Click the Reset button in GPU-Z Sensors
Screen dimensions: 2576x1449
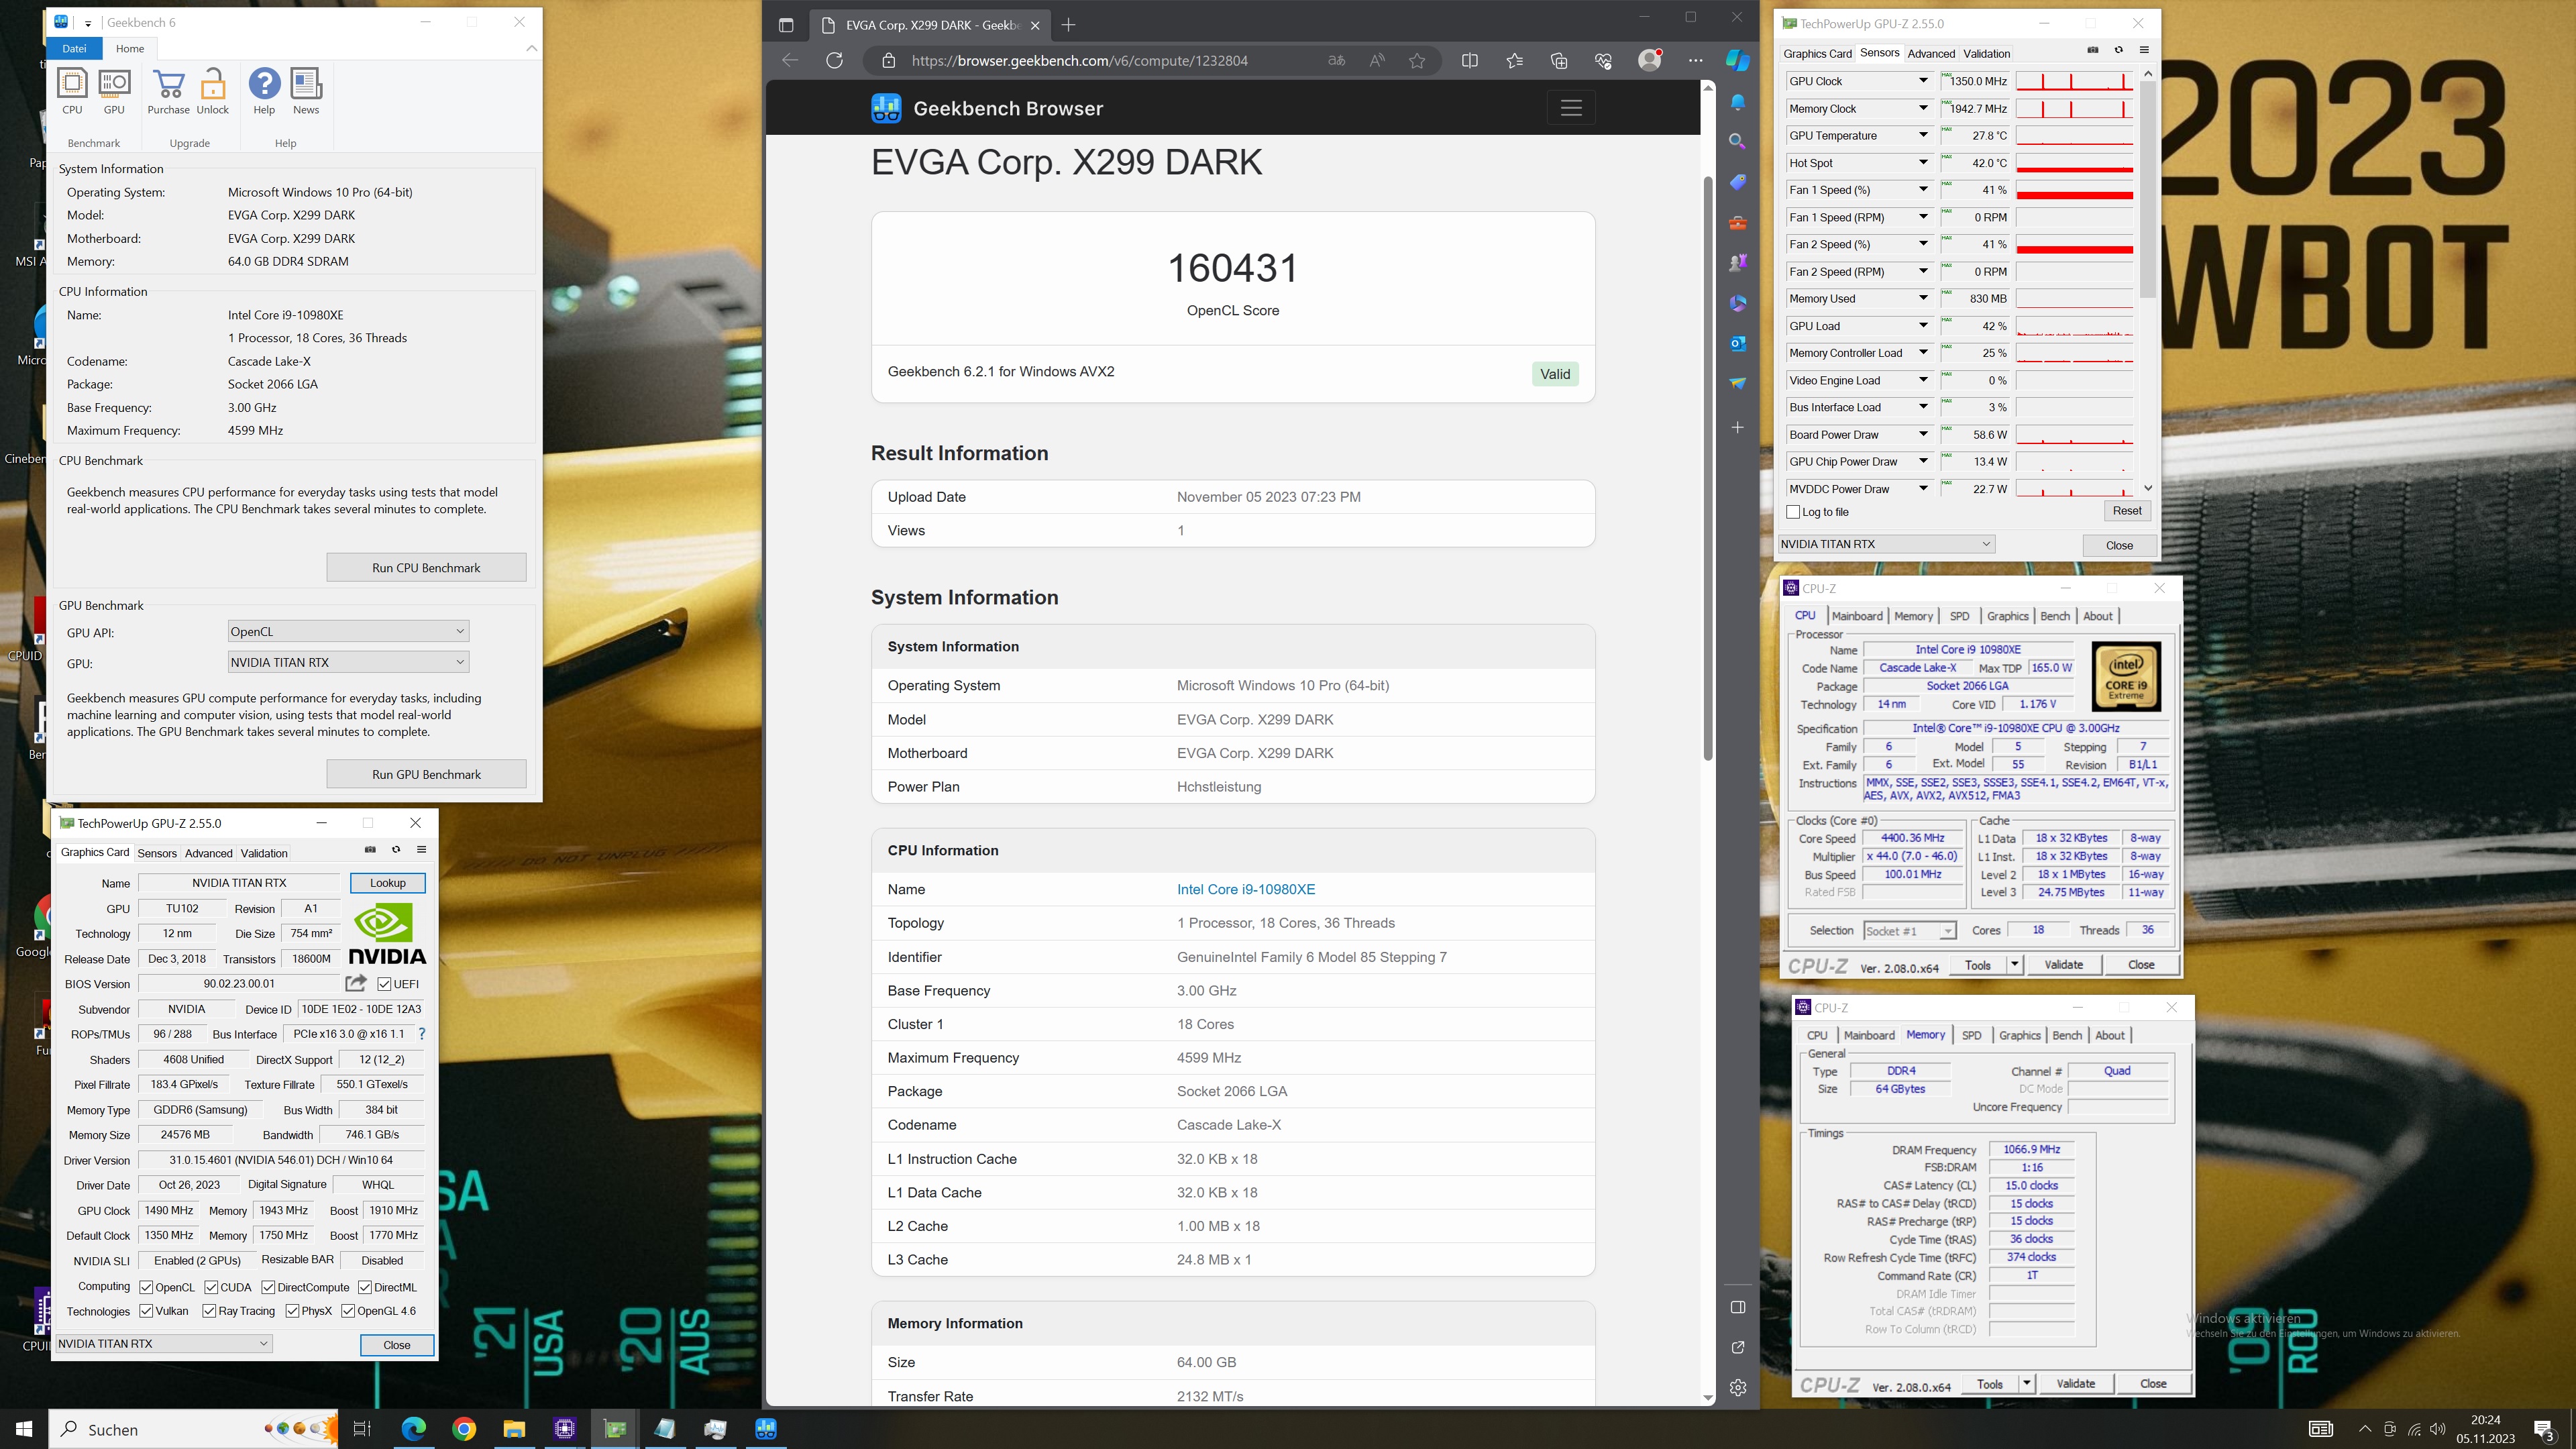tap(2127, 511)
